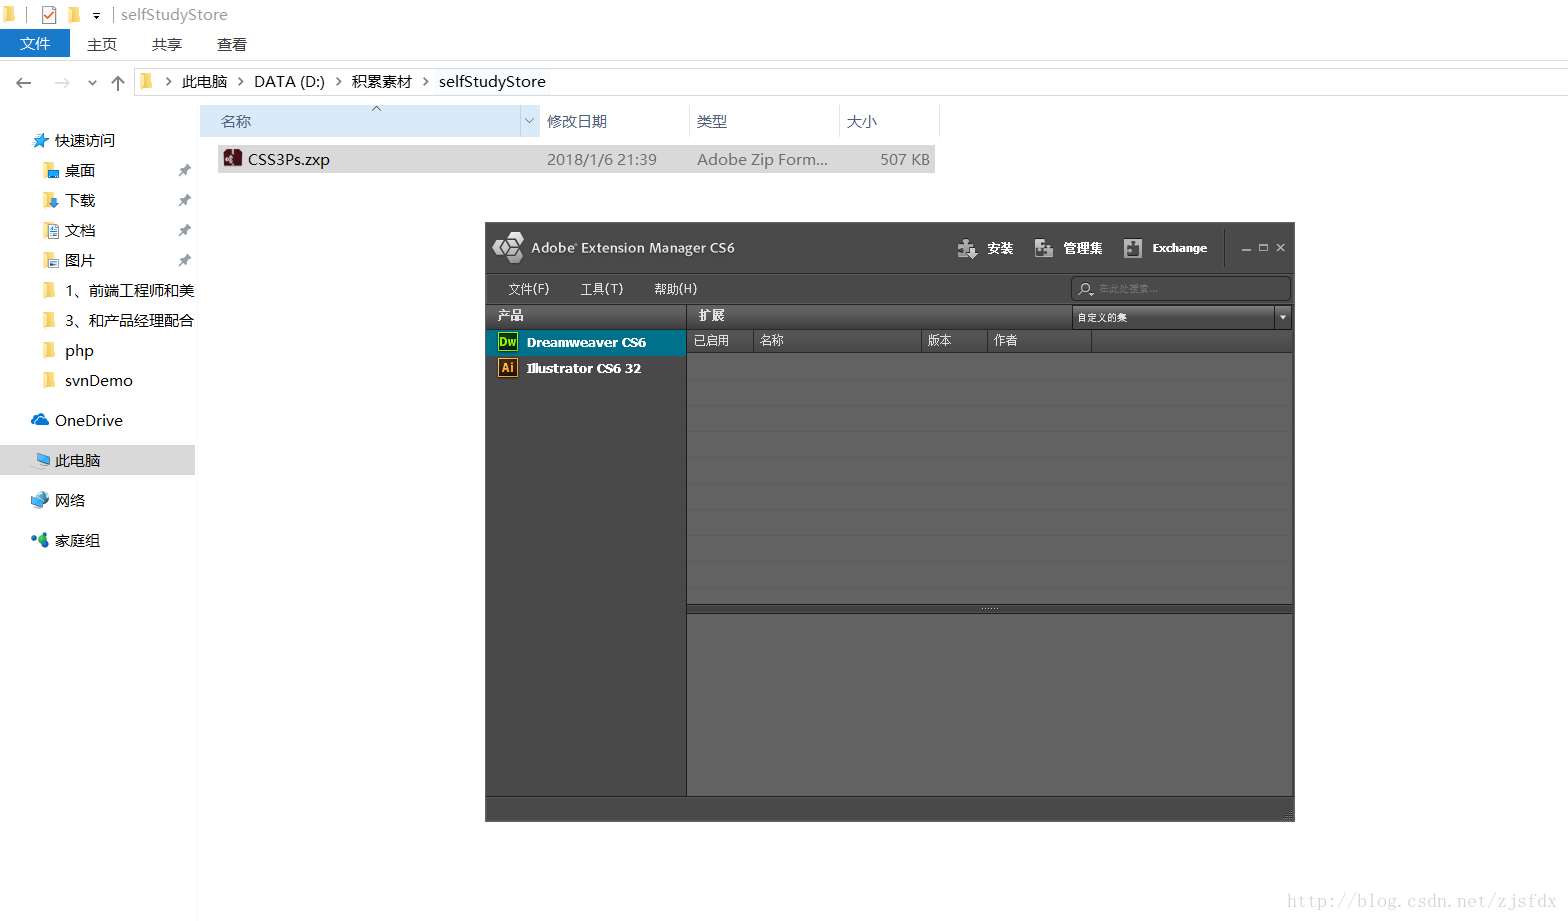This screenshot has height=921, width=1568.
Task: Open the custom set dropdown arrow
Action: pos(1283,317)
